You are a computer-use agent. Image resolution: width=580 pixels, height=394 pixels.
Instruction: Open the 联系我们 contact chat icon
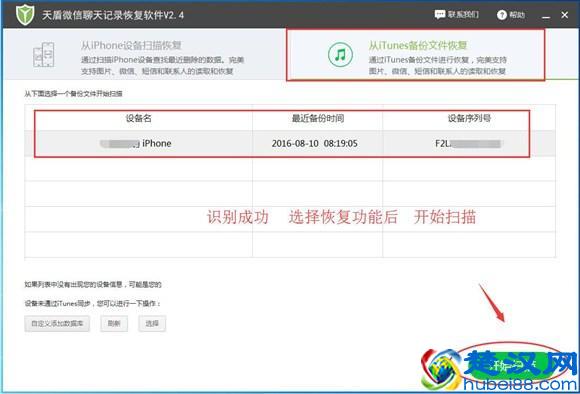(x=440, y=14)
